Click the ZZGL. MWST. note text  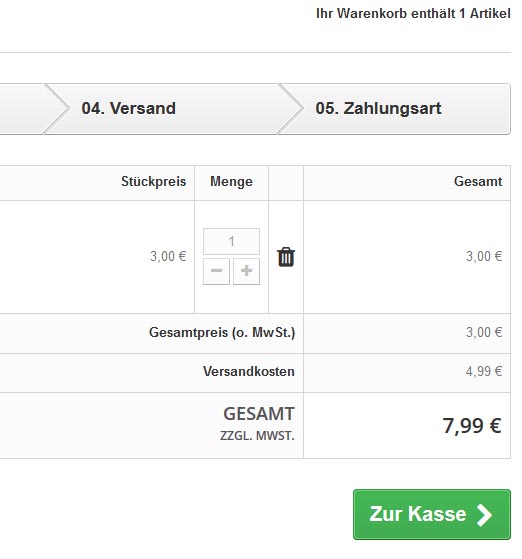tap(257, 436)
